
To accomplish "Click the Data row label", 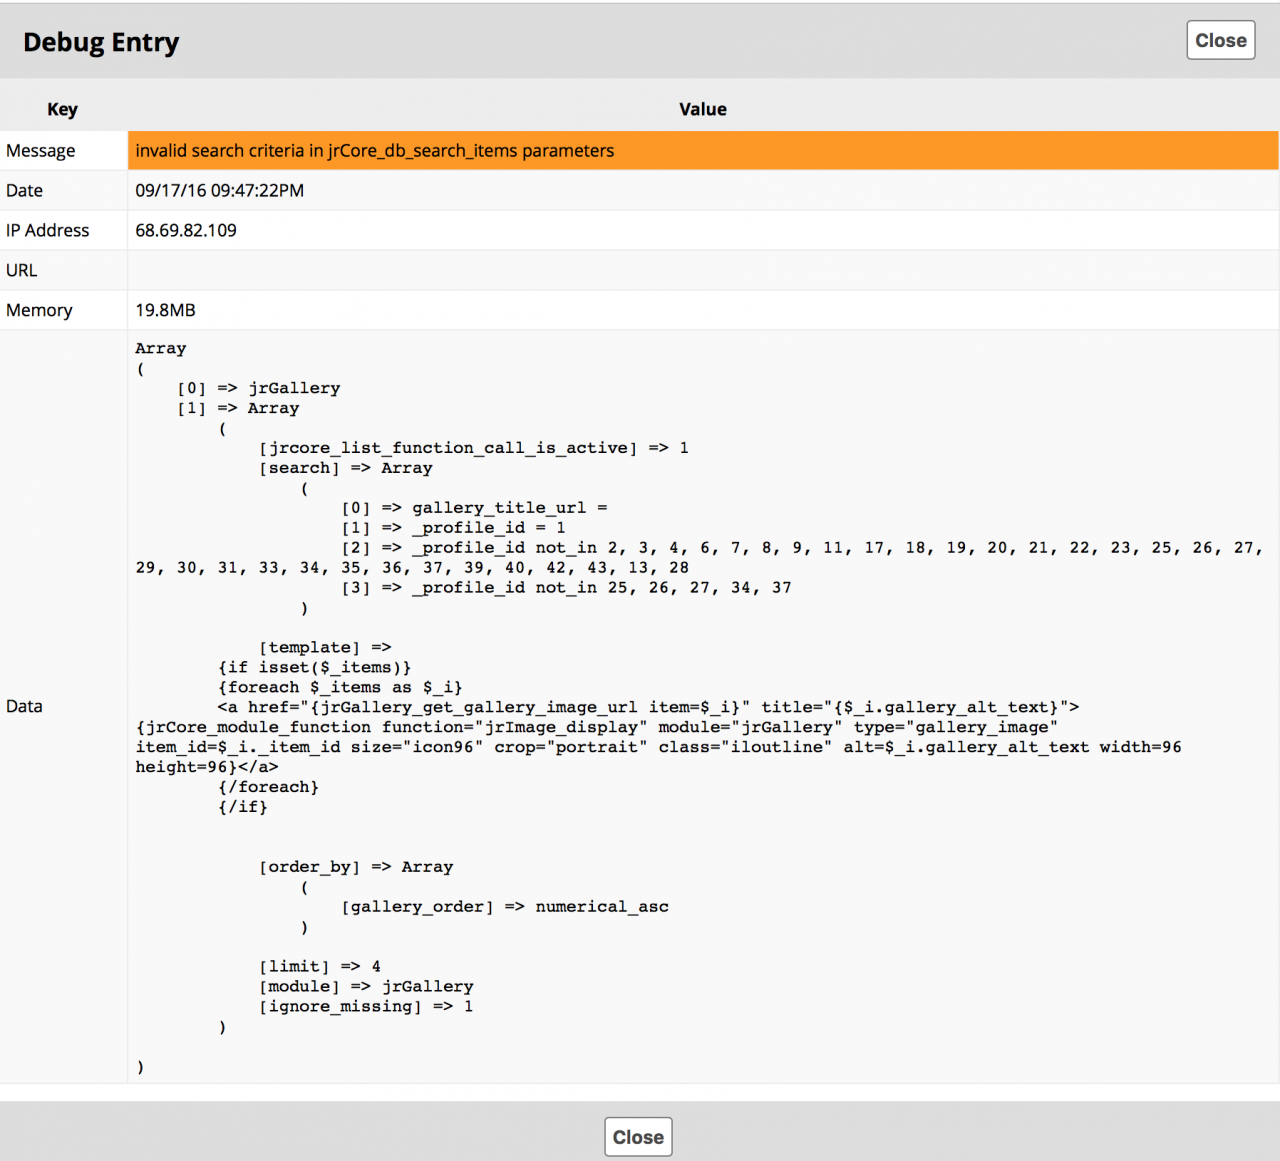I will coord(25,707).
